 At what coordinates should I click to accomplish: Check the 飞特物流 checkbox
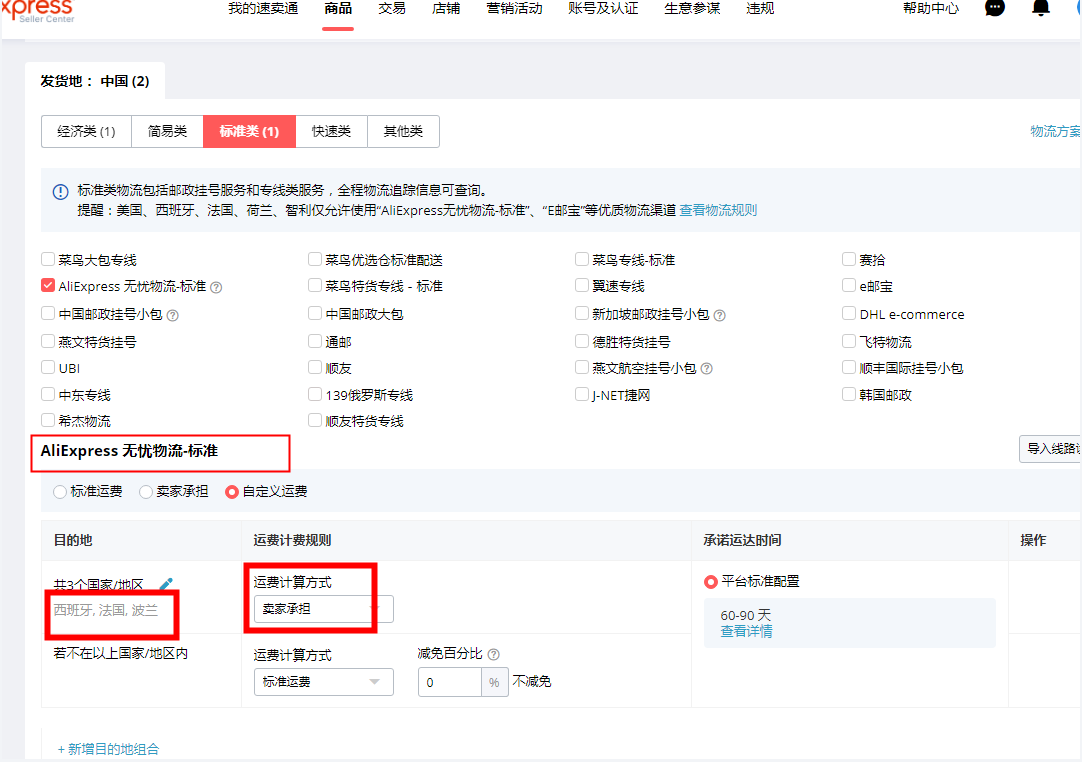click(x=849, y=341)
